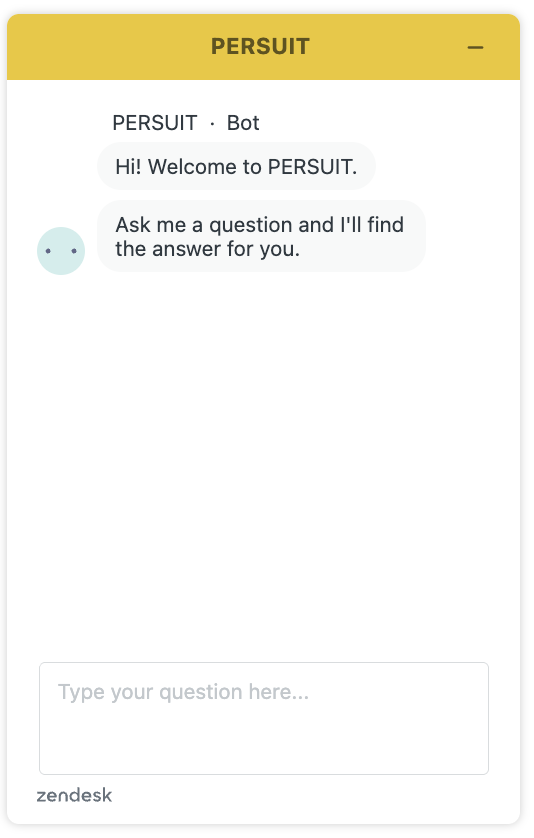The height and width of the screenshot is (838, 534).
Task: Click the PERSUIT title in yellow header
Action: tap(260, 46)
